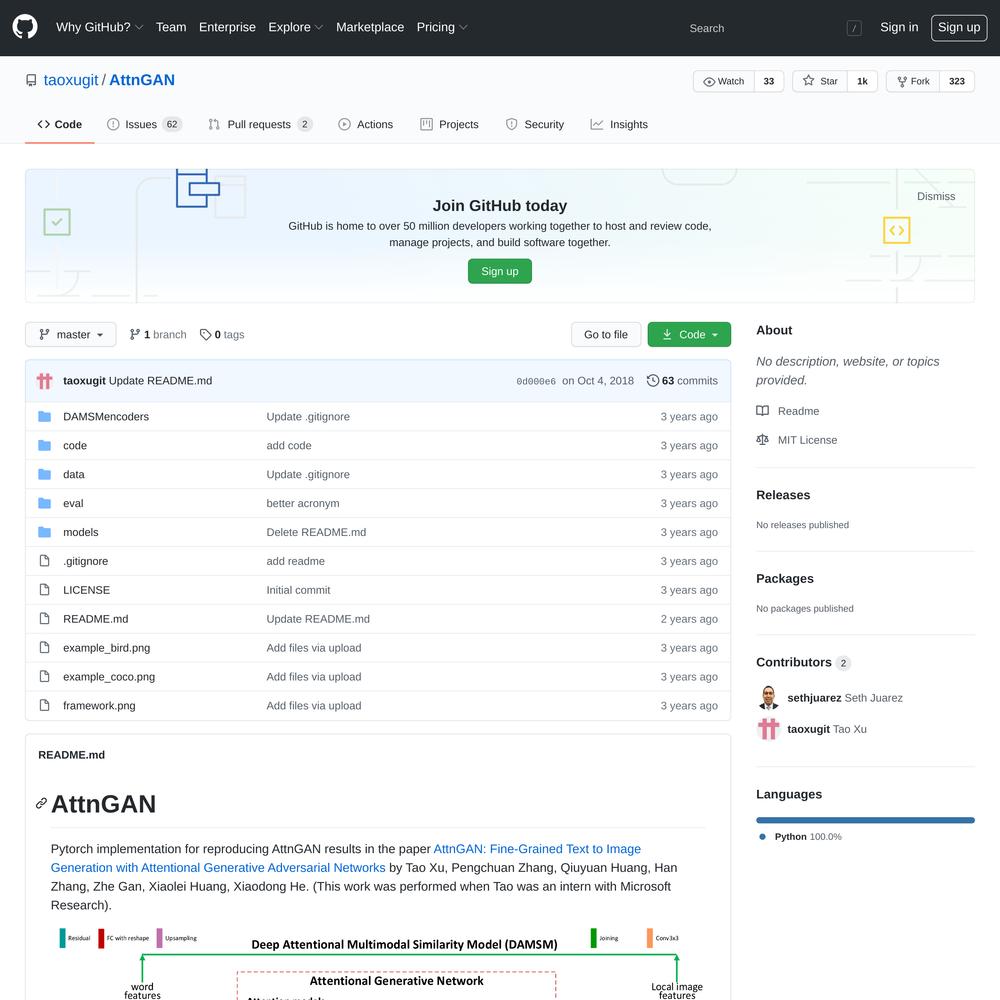Open the 33 watchers count
This screenshot has width=1000, height=1000.
[x=769, y=81]
